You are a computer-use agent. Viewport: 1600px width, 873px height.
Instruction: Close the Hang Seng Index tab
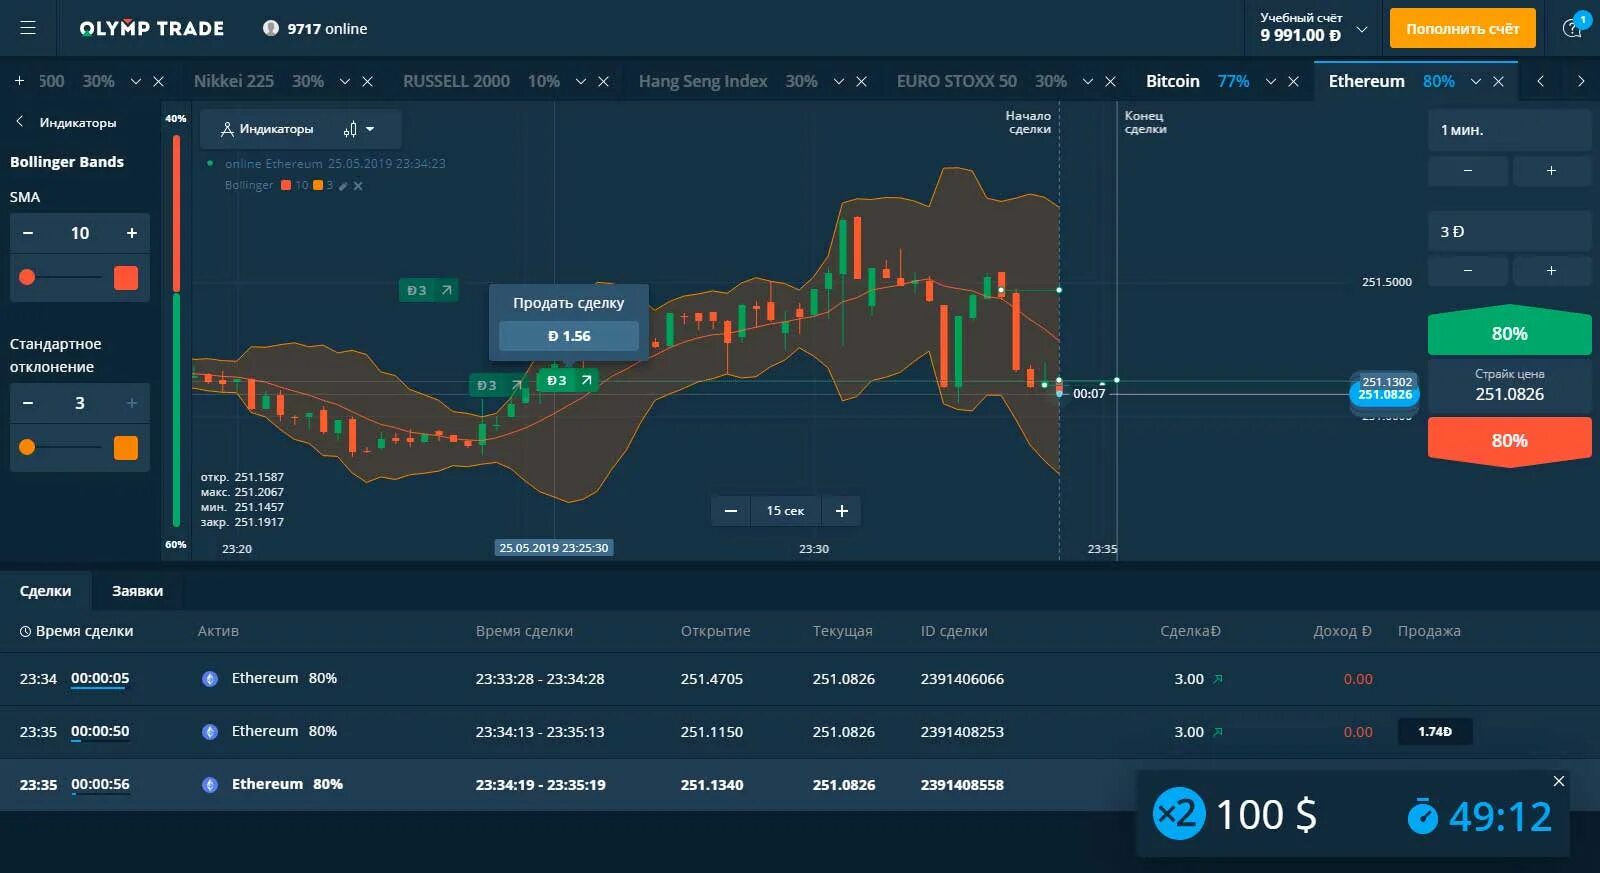pyautogui.click(x=861, y=81)
